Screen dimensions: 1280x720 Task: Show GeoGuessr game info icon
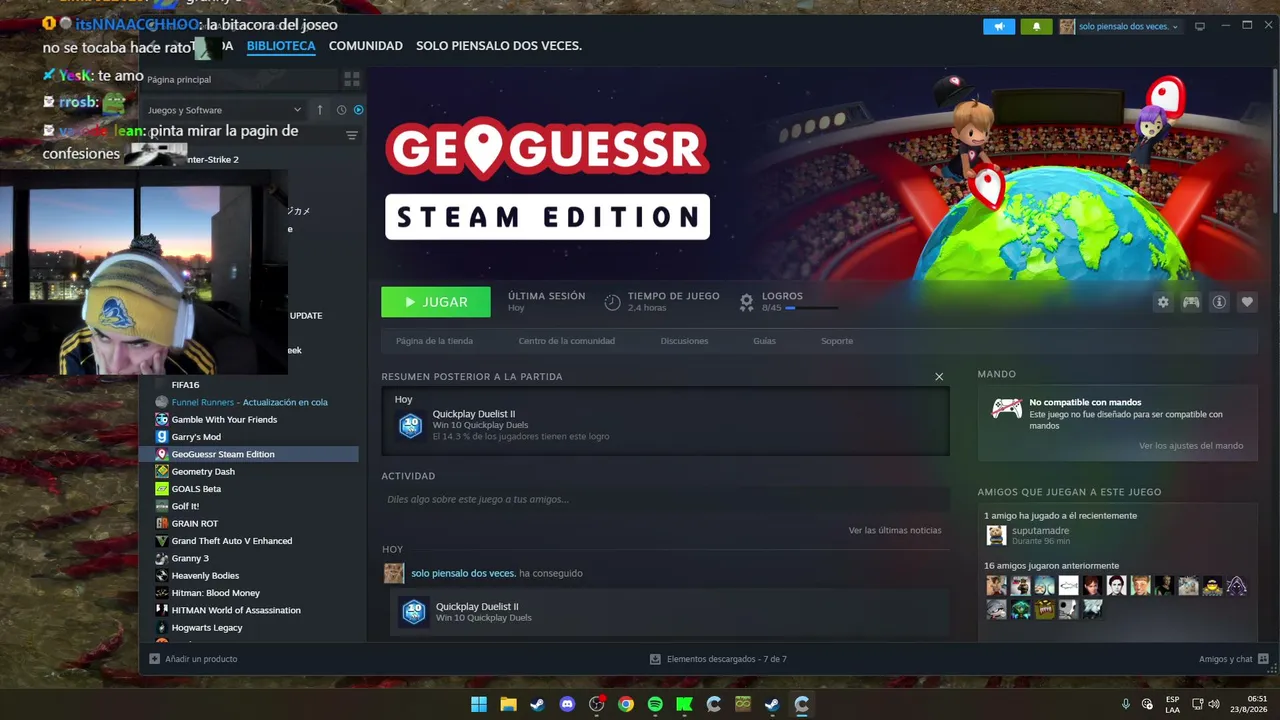[x=1219, y=302]
